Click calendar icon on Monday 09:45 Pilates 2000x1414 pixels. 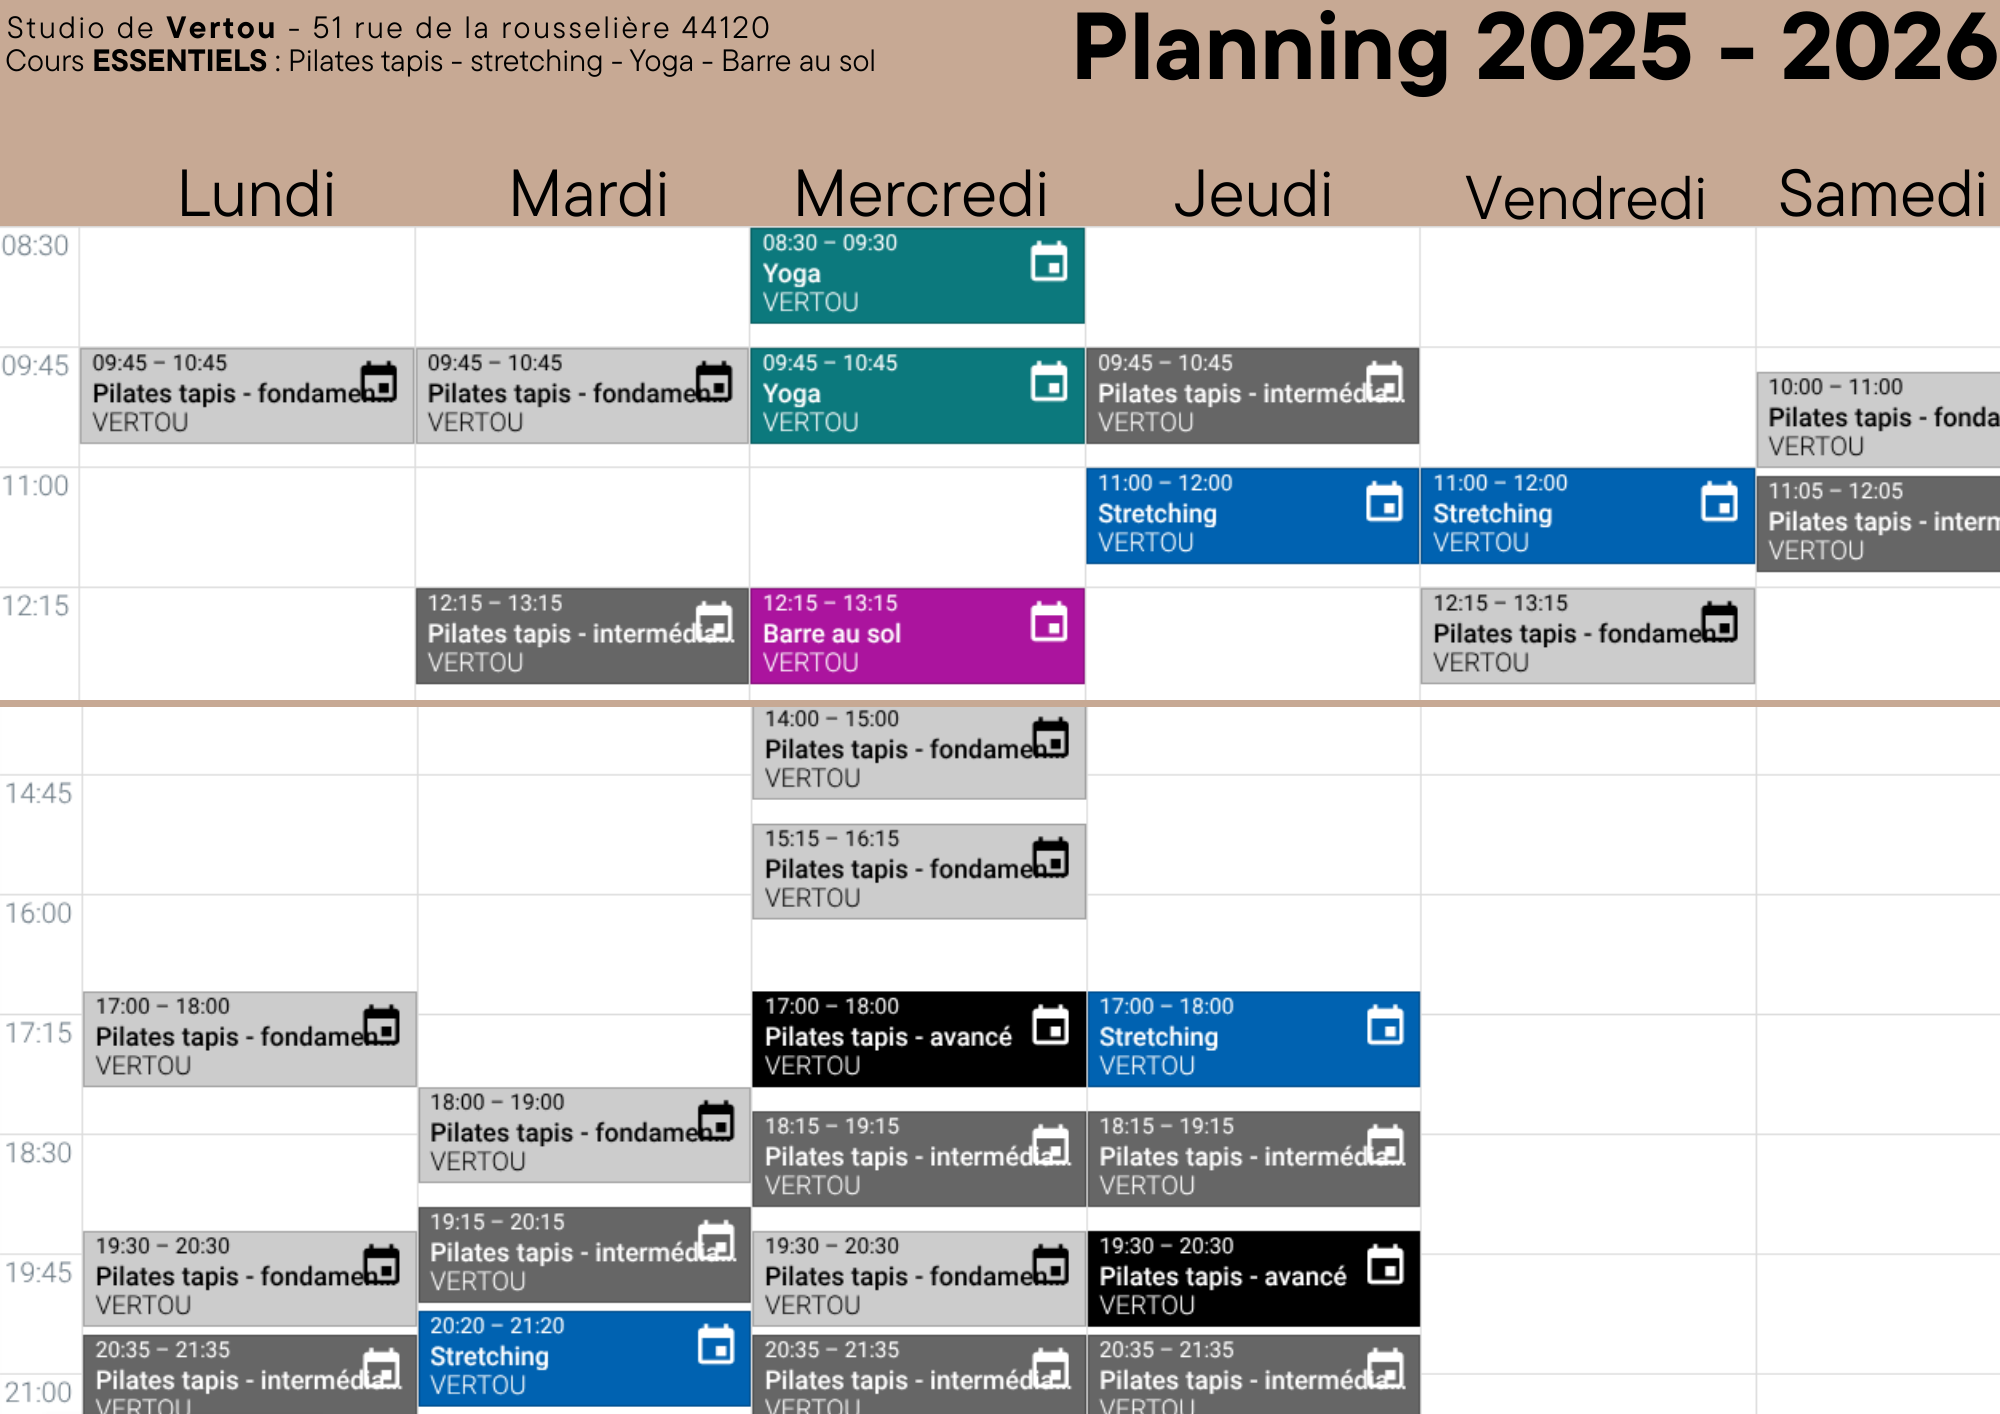coord(379,382)
